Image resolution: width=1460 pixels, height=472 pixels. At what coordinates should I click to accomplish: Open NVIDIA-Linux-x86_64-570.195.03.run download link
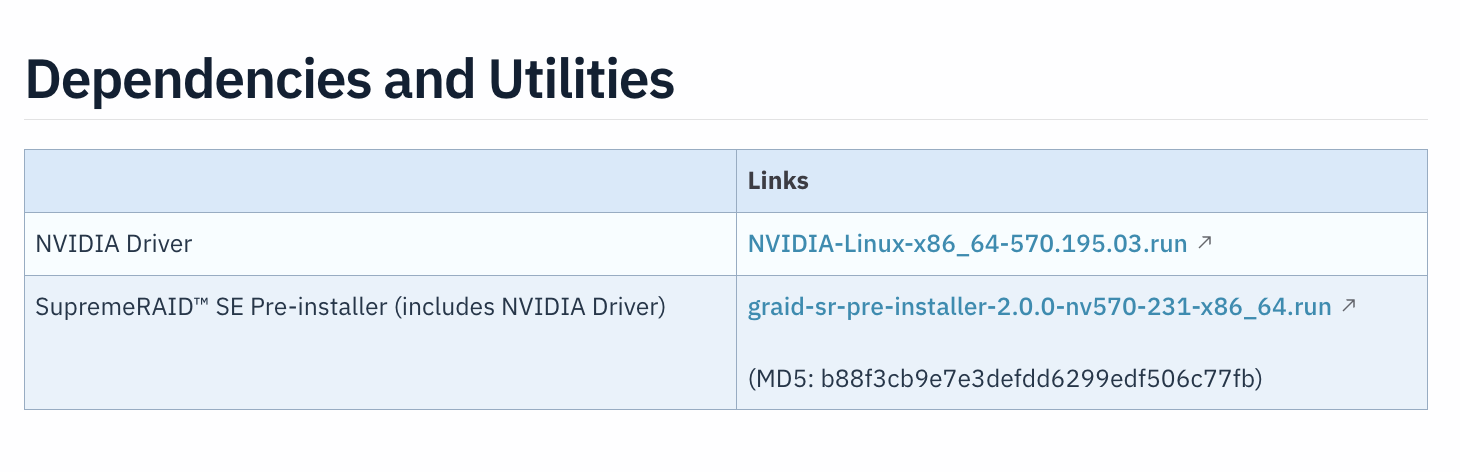pyautogui.click(x=967, y=244)
